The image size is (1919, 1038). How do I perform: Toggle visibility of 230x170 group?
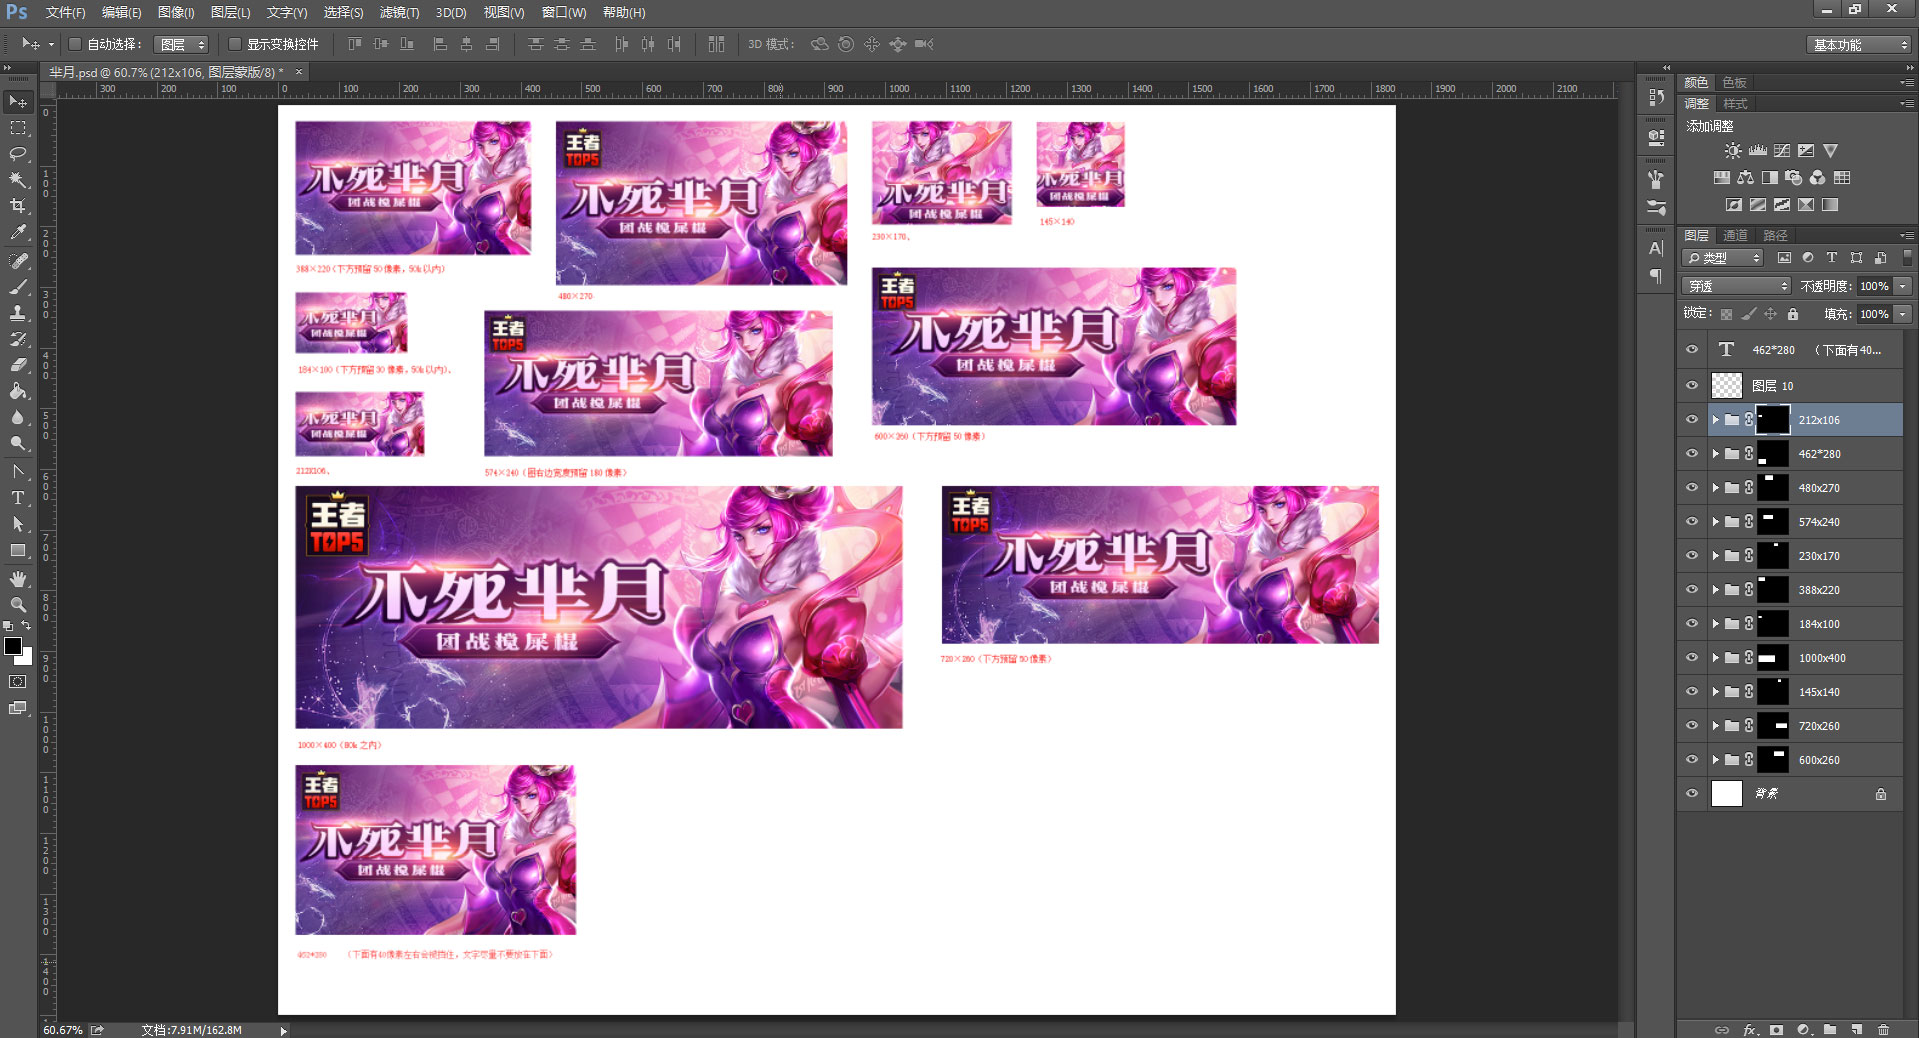coord(1692,556)
